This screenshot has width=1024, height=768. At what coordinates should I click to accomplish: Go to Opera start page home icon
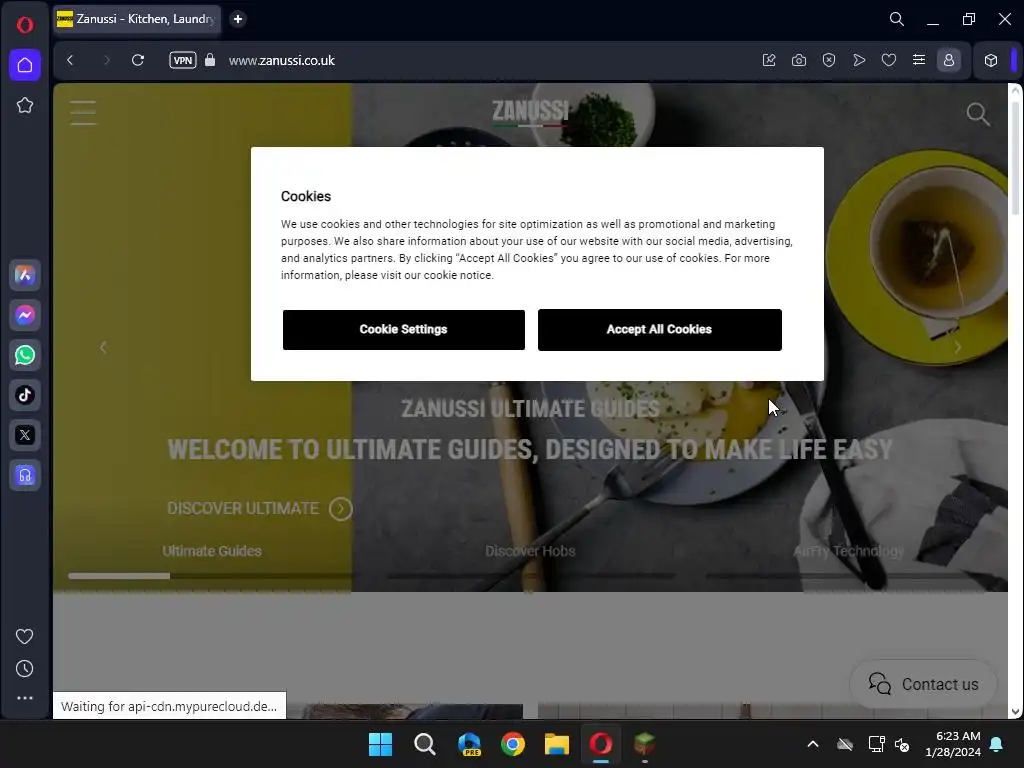(x=25, y=65)
